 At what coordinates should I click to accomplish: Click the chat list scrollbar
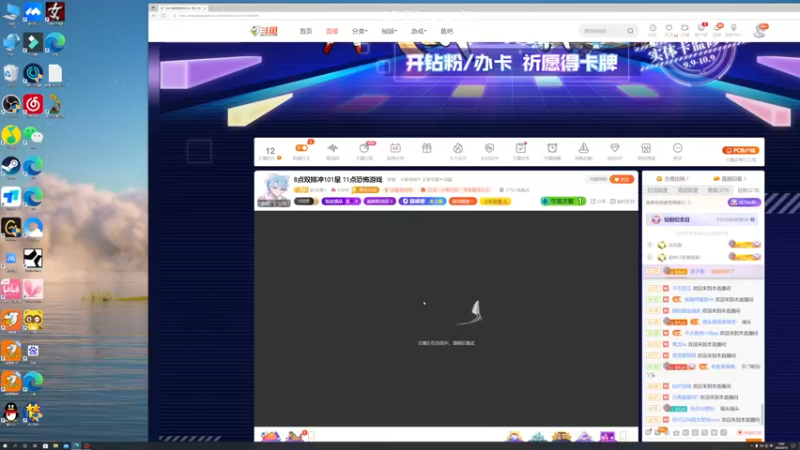click(762, 413)
